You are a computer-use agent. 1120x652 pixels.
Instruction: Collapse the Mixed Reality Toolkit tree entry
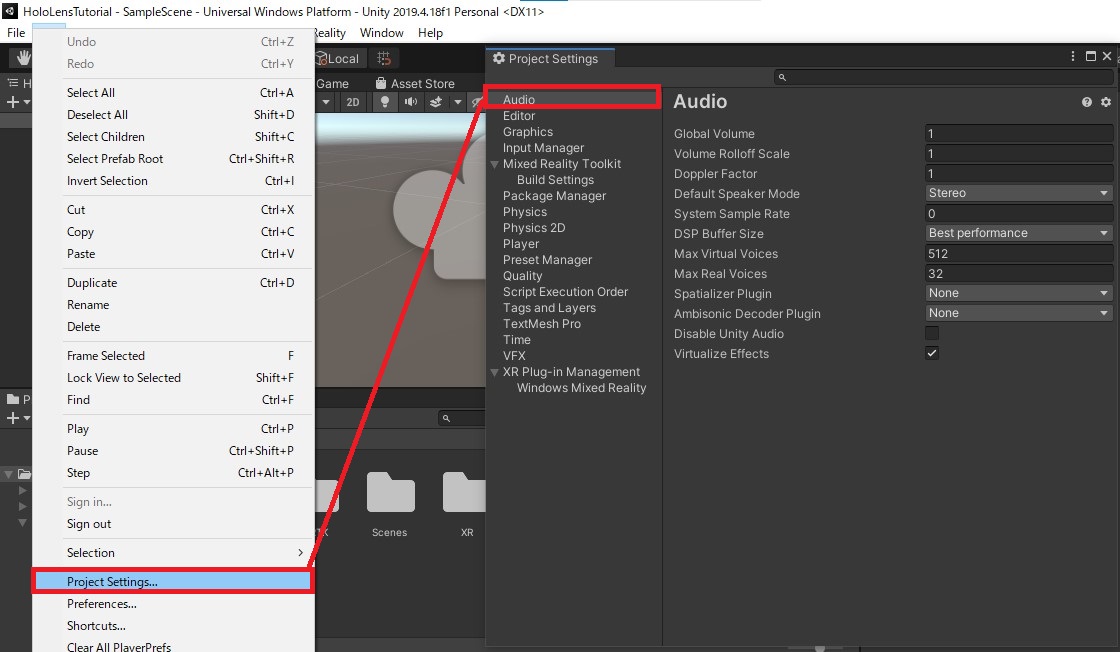(x=494, y=164)
